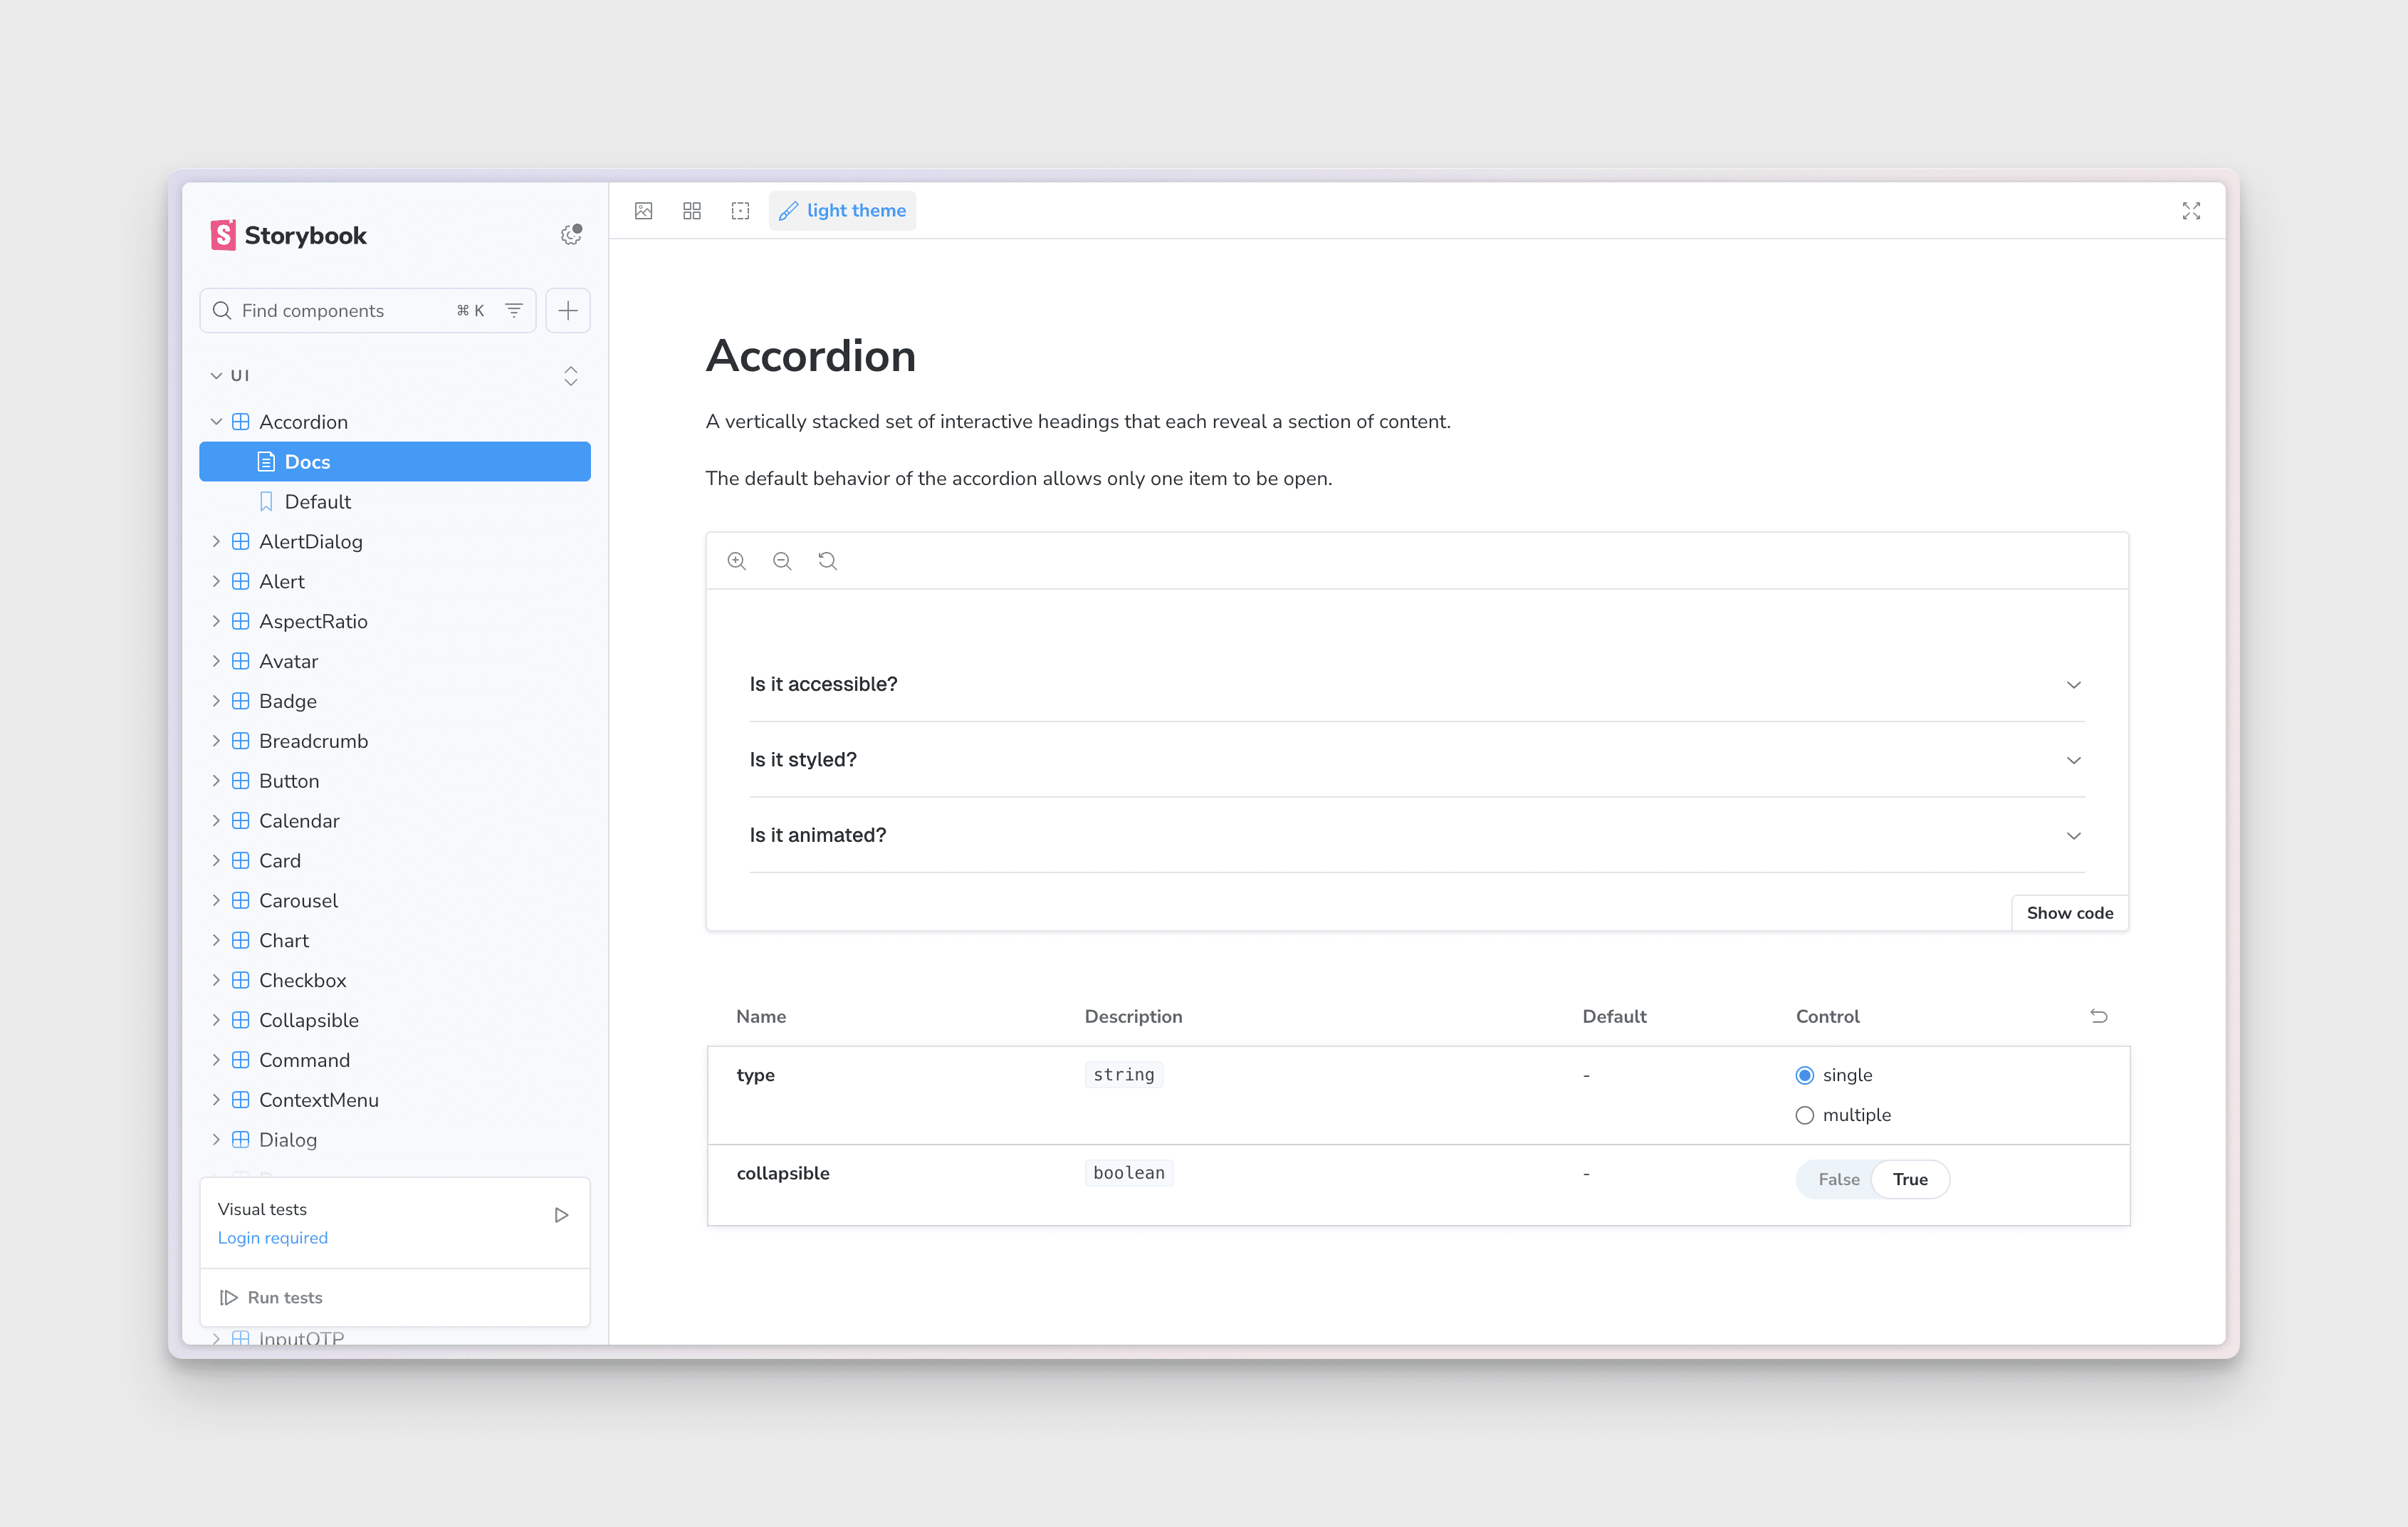Enter fullscreen with the expand icon
2408x1527 pixels.
click(x=2190, y=211)
